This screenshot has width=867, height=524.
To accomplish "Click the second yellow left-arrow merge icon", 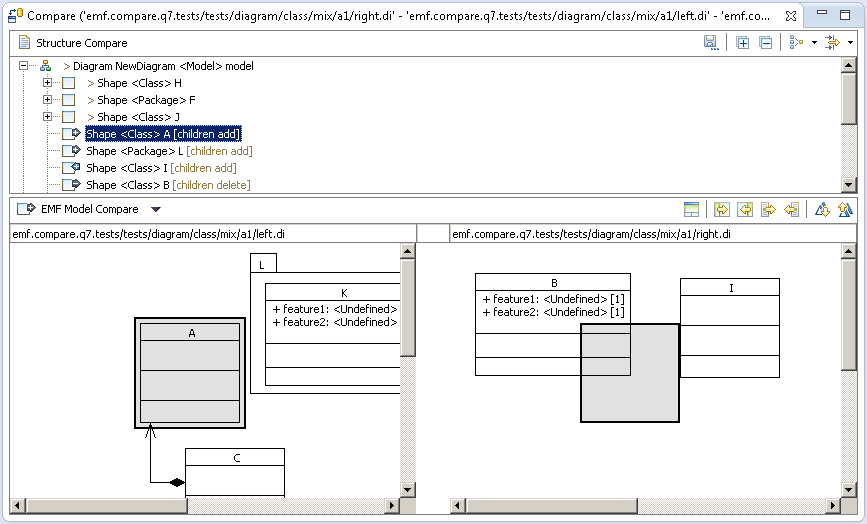I will click(x=745, y=209).
